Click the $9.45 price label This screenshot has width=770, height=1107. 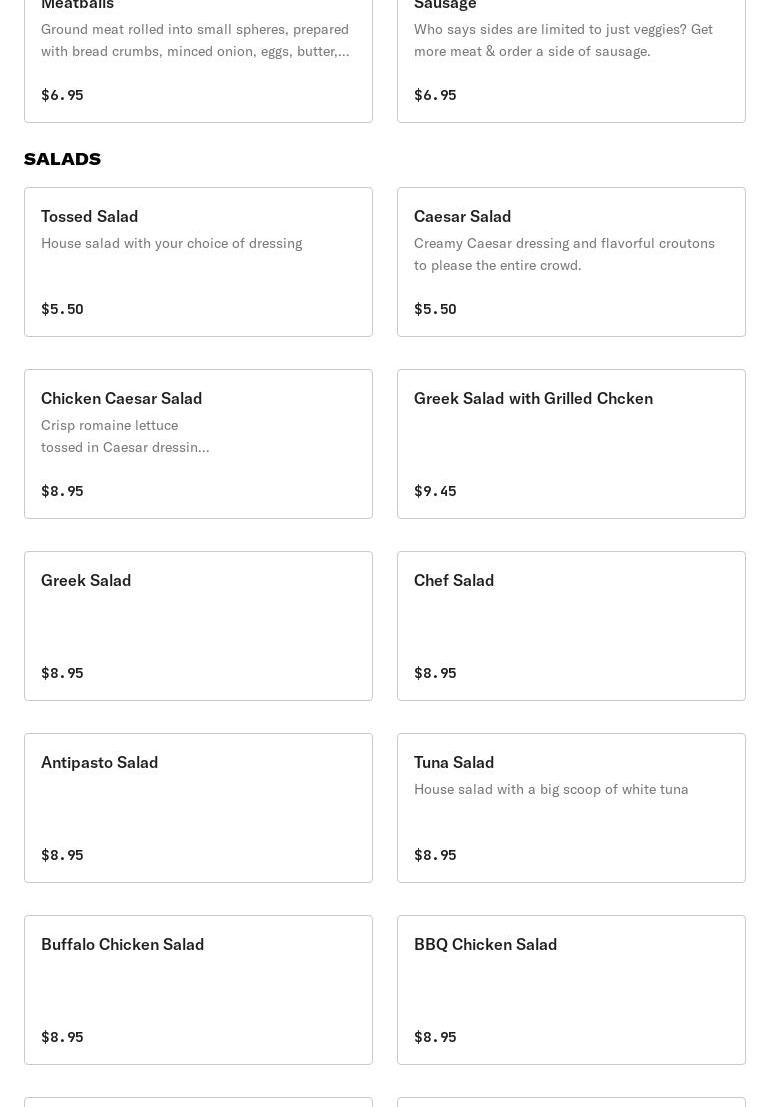click(435, 491)
